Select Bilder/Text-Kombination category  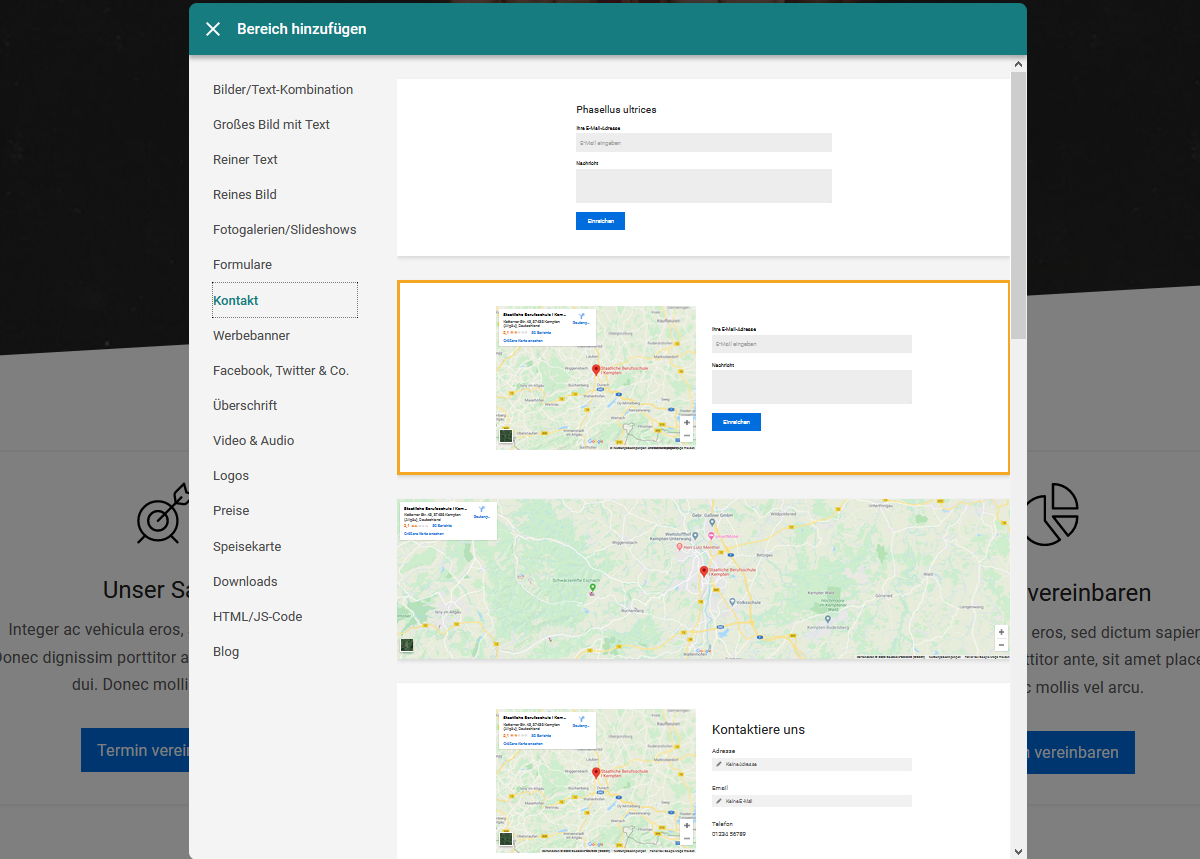click(x=283, y=90)
